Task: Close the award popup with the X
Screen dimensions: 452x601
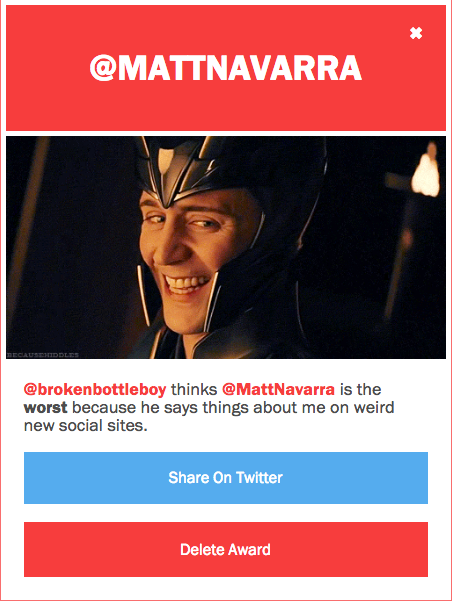Action: click(x=416, y=33)
